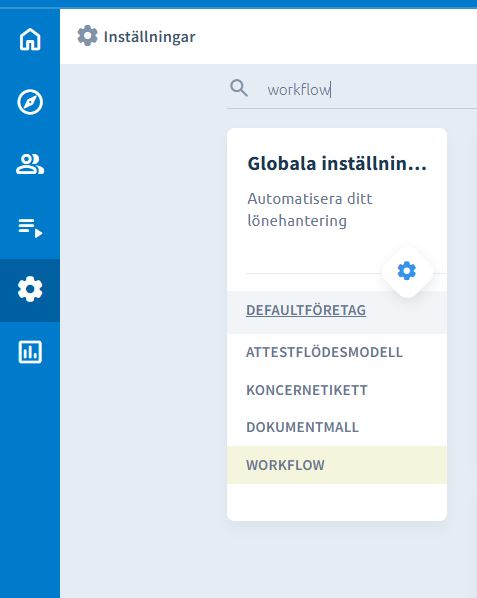Go to the Home icon in sidebar
Image resolution: width=477 pixels, height=598 pixels.
(x=30, y=39)
